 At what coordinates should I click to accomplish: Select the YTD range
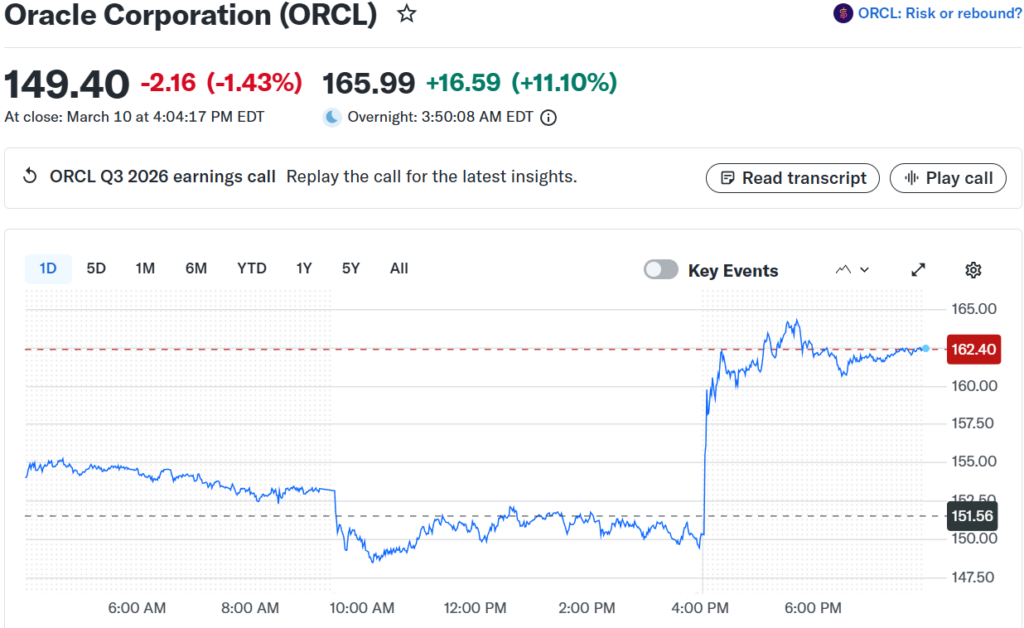pos(252,268)
